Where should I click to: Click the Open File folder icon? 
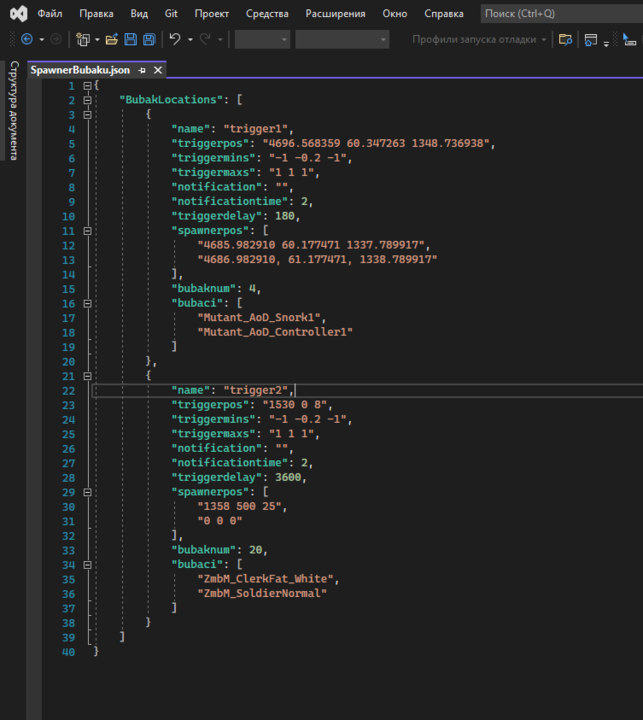[112, 39]
